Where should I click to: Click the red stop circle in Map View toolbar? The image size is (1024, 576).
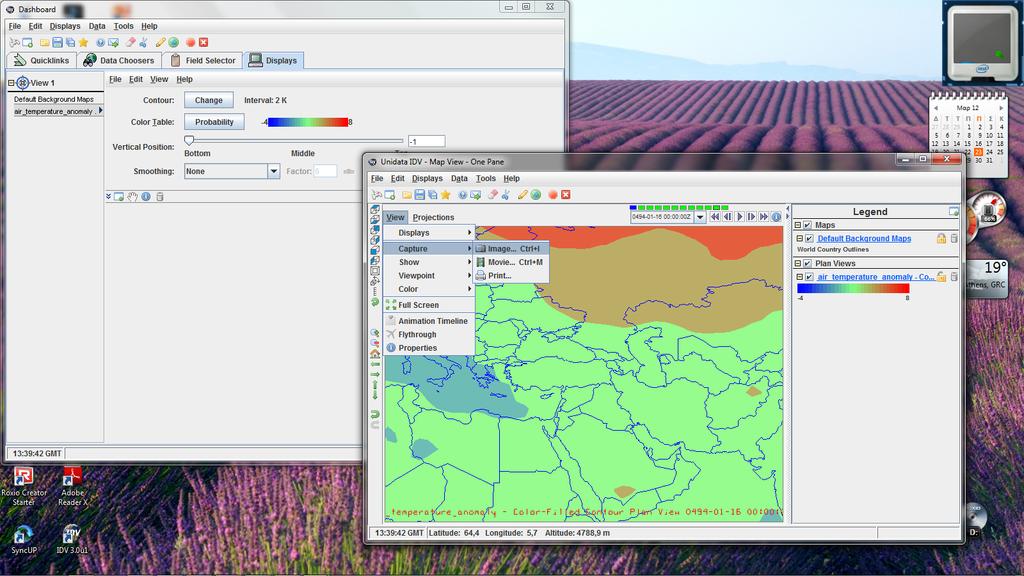pyautogui.click(x=552, y=195)
